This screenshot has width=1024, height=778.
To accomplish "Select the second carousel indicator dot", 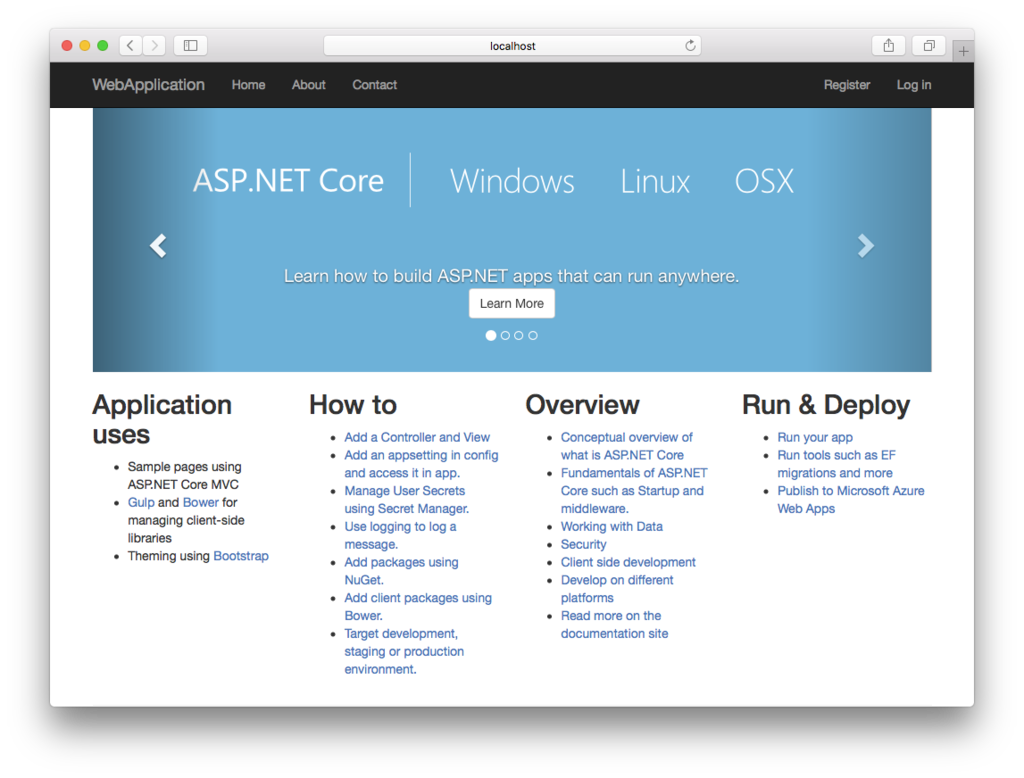I will click(x=505, y=335).
